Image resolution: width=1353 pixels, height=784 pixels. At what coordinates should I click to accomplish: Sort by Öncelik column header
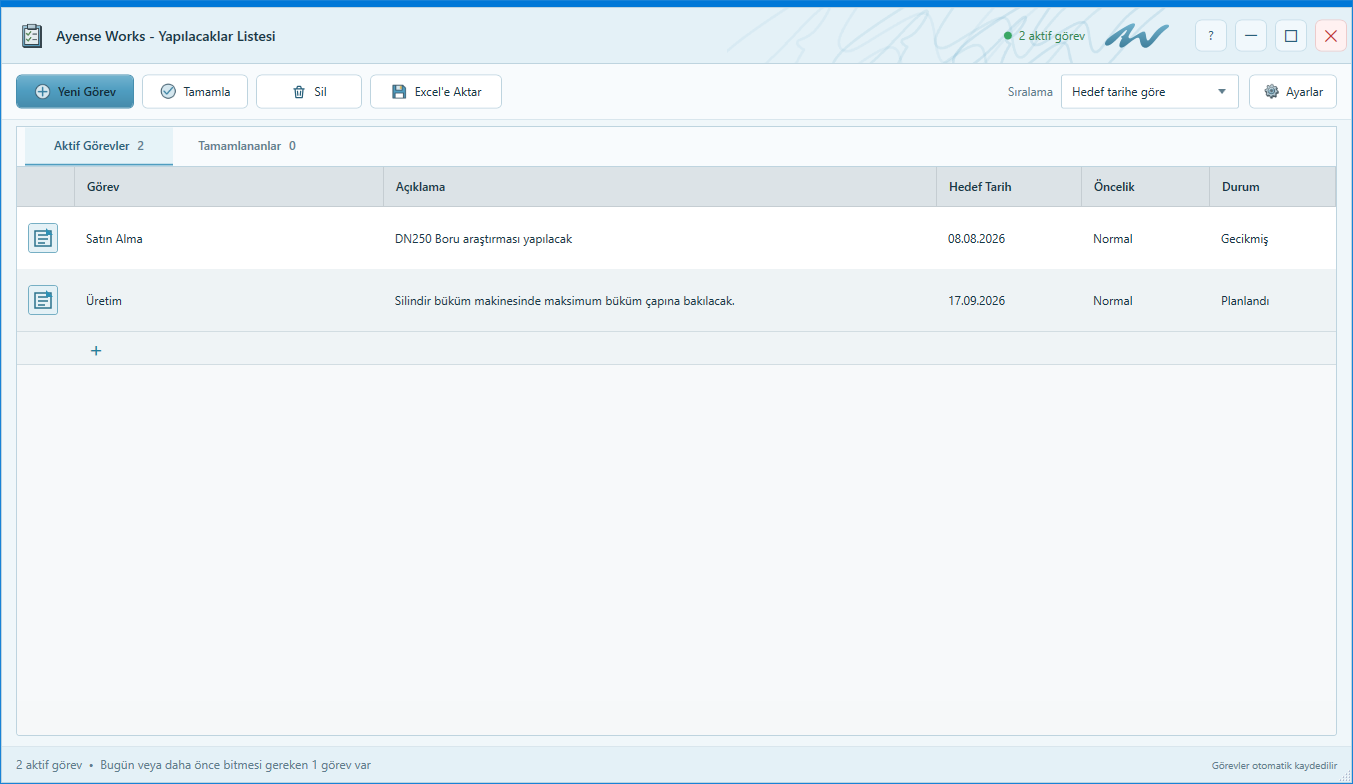click(x=1146, y=187)
